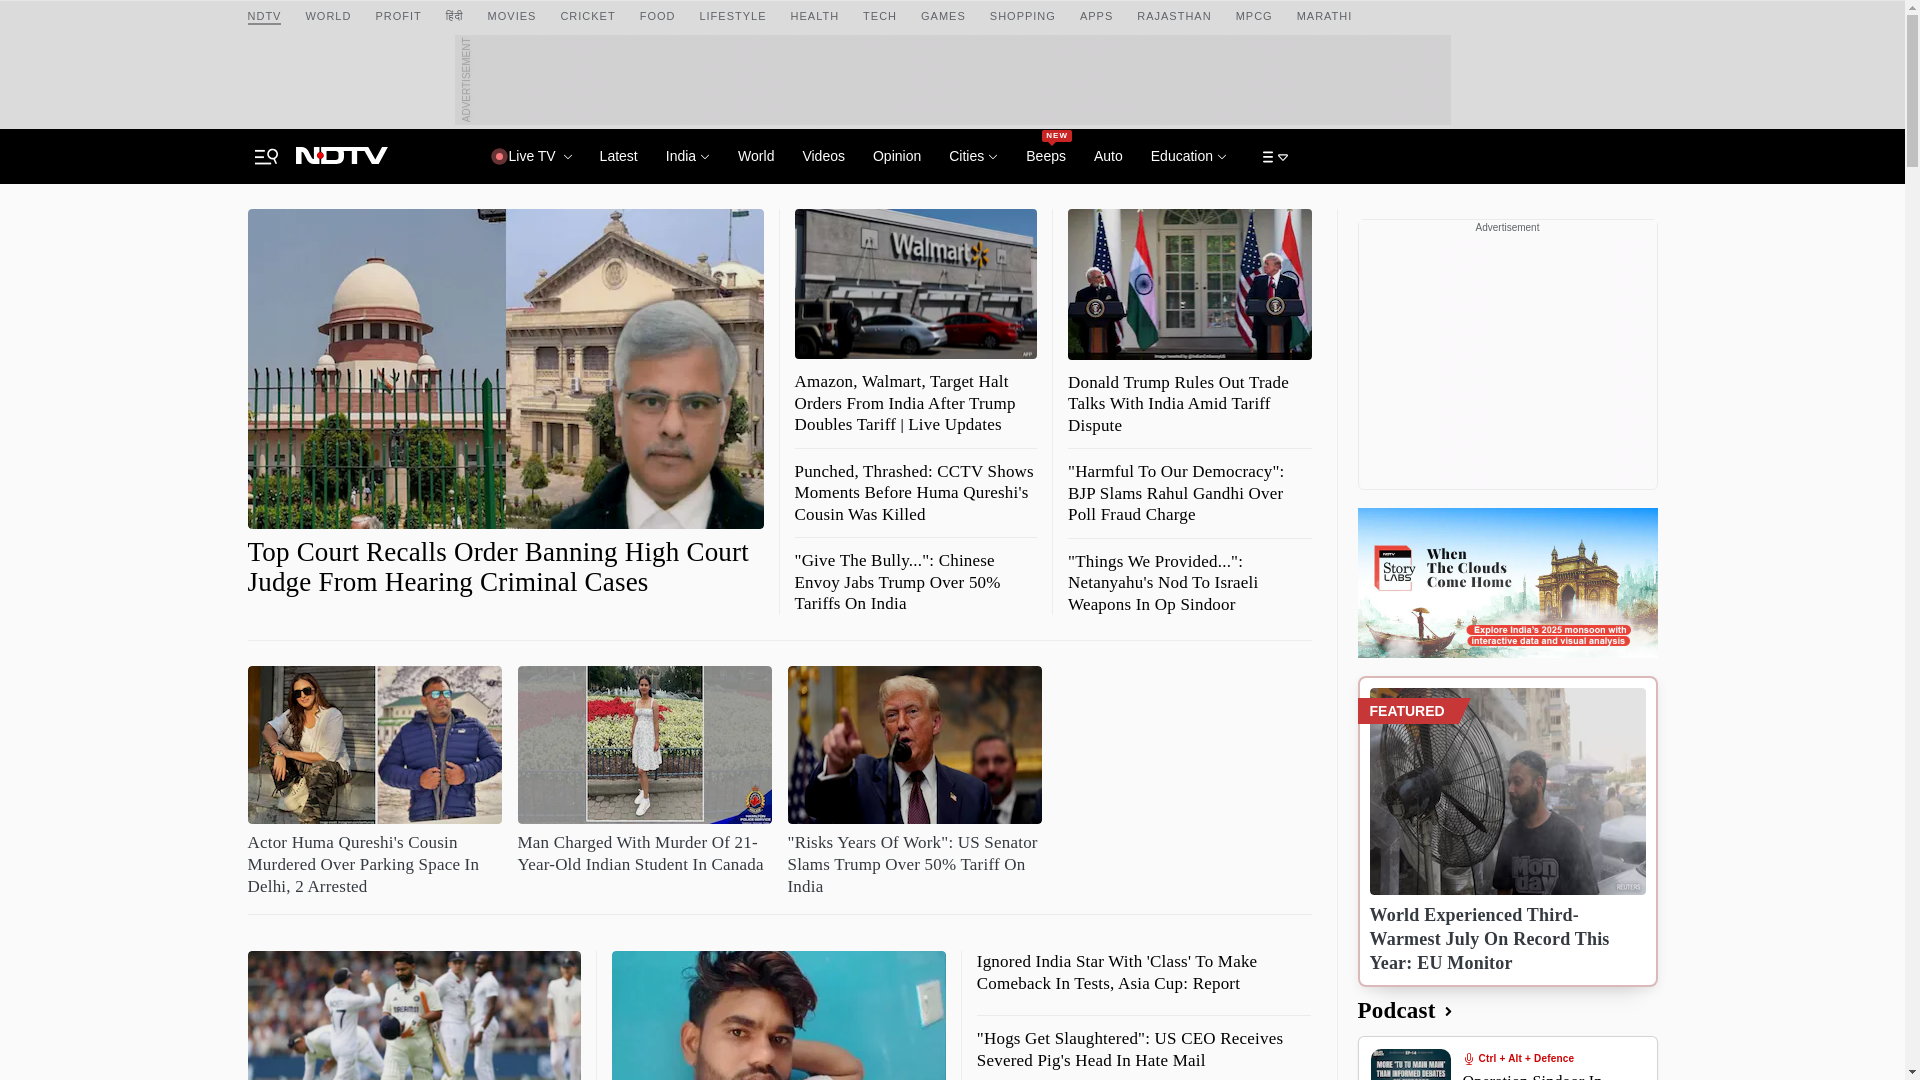Open APPS in the top bar

tap(1096, 17)
